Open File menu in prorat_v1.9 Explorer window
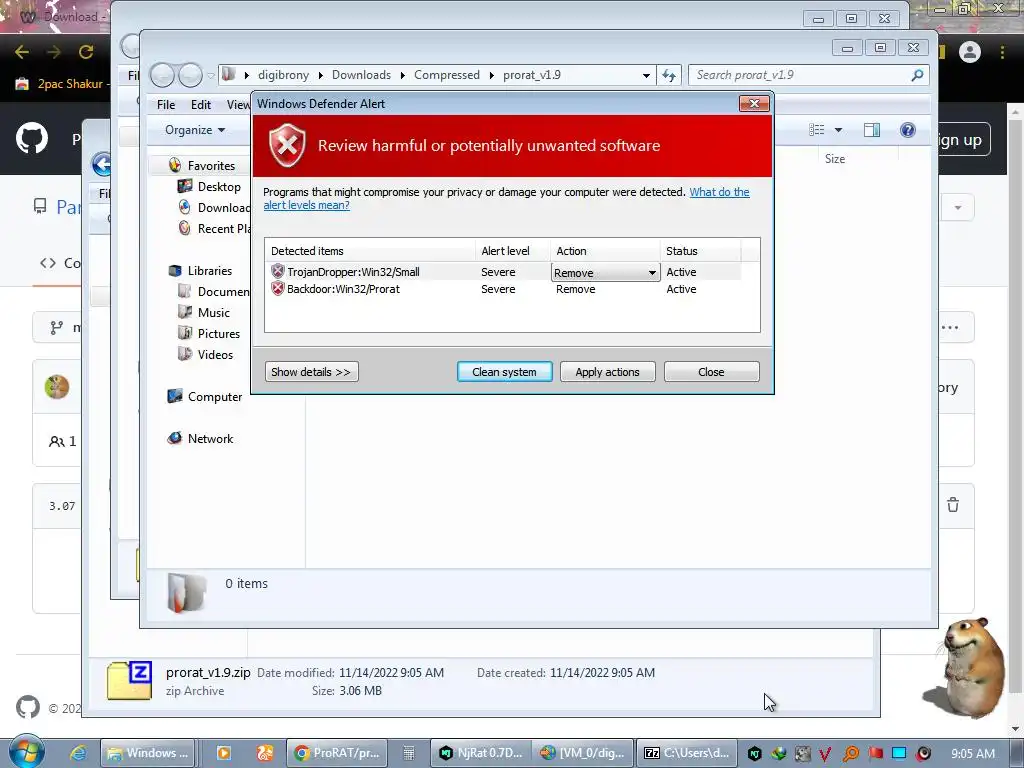Image resolution: width=1024 pixels, height=768 pixels. pyautogui.click(x=166, y=104)
